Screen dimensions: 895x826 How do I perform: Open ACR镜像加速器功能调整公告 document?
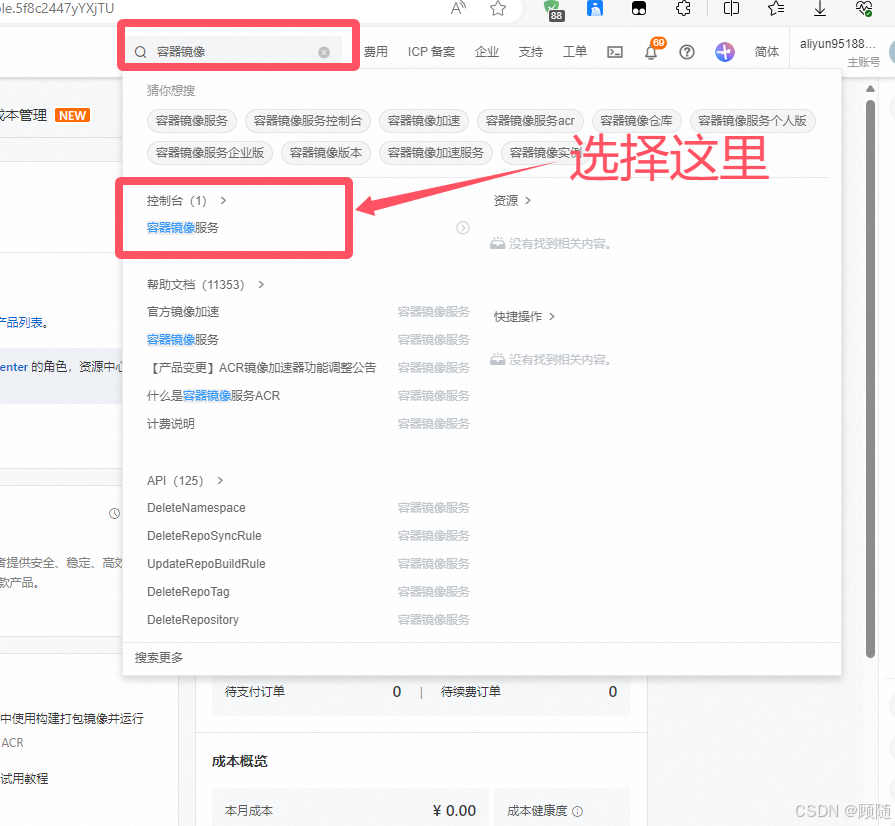pyautogui.click(x=261, y=368)
